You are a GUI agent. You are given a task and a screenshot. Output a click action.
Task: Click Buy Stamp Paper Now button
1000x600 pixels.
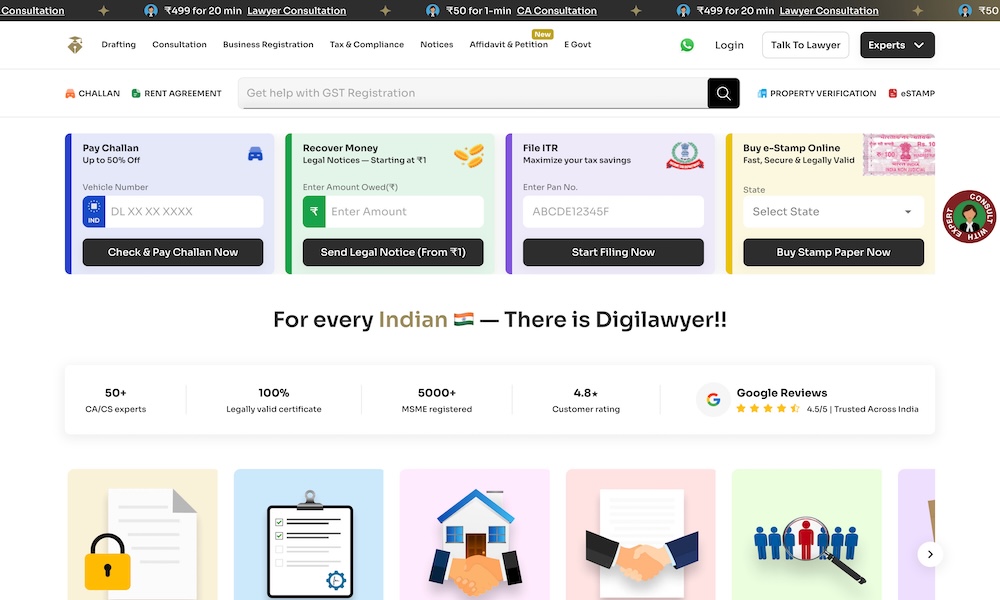click(x=833, y=252)
